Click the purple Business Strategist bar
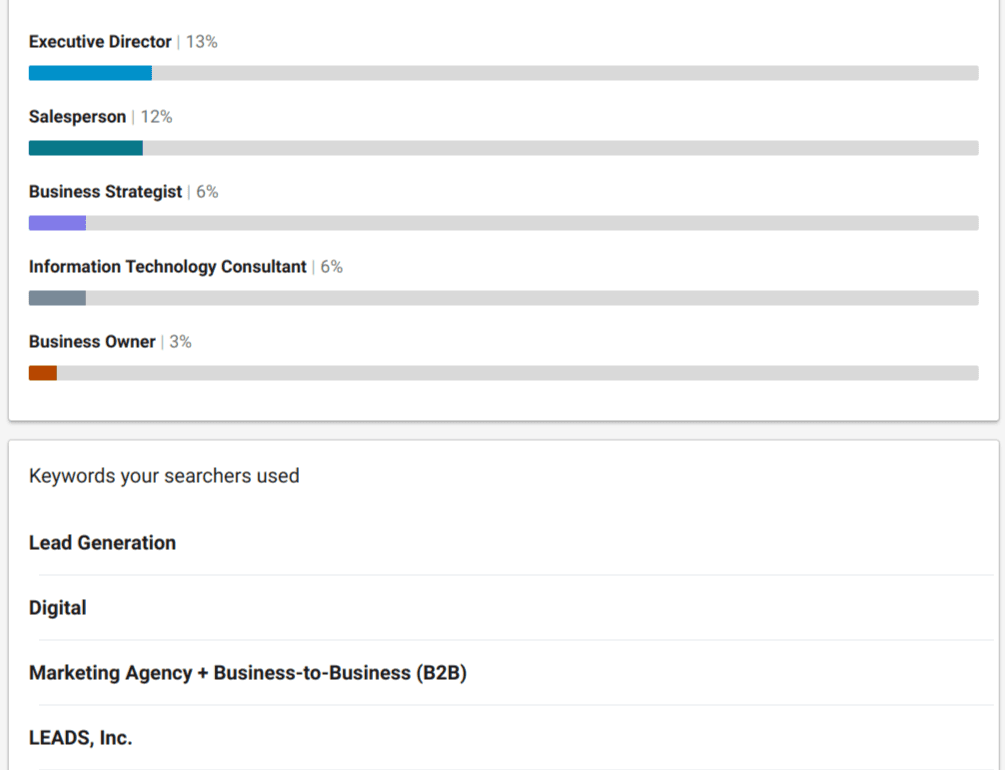The height and width of the screenshot is (770, 1005). click(57, 223)
